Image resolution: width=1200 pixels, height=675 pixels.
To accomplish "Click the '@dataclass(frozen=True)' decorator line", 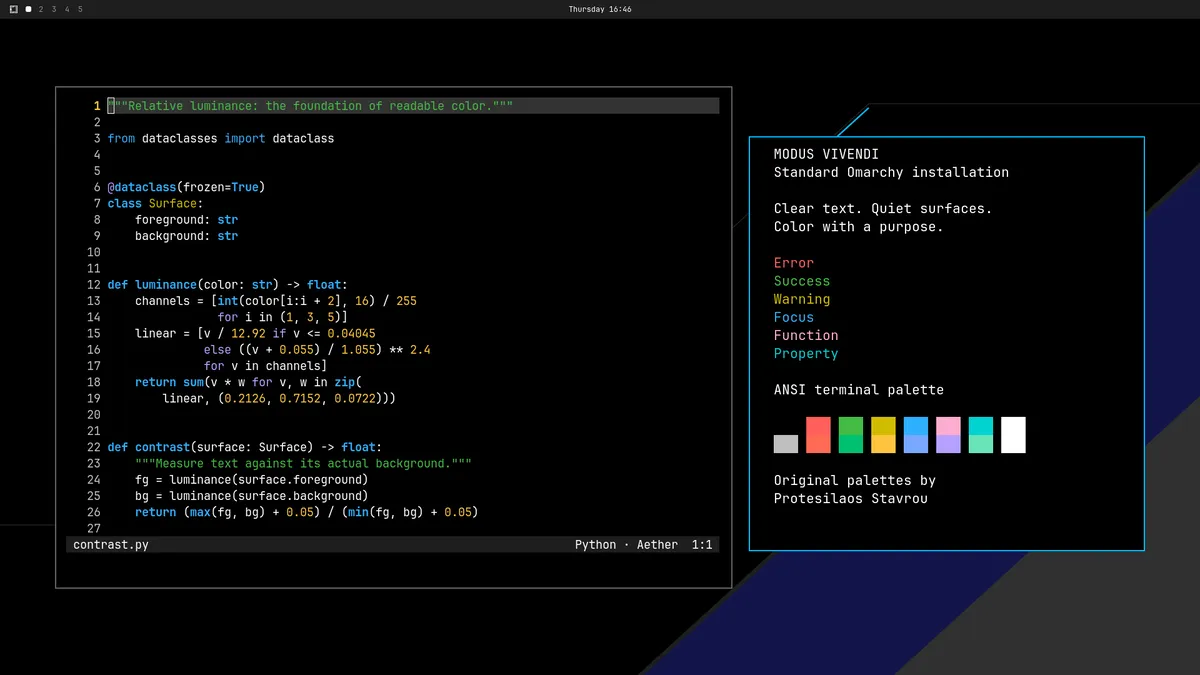I will pyautogui.click(x=186, y=187).
